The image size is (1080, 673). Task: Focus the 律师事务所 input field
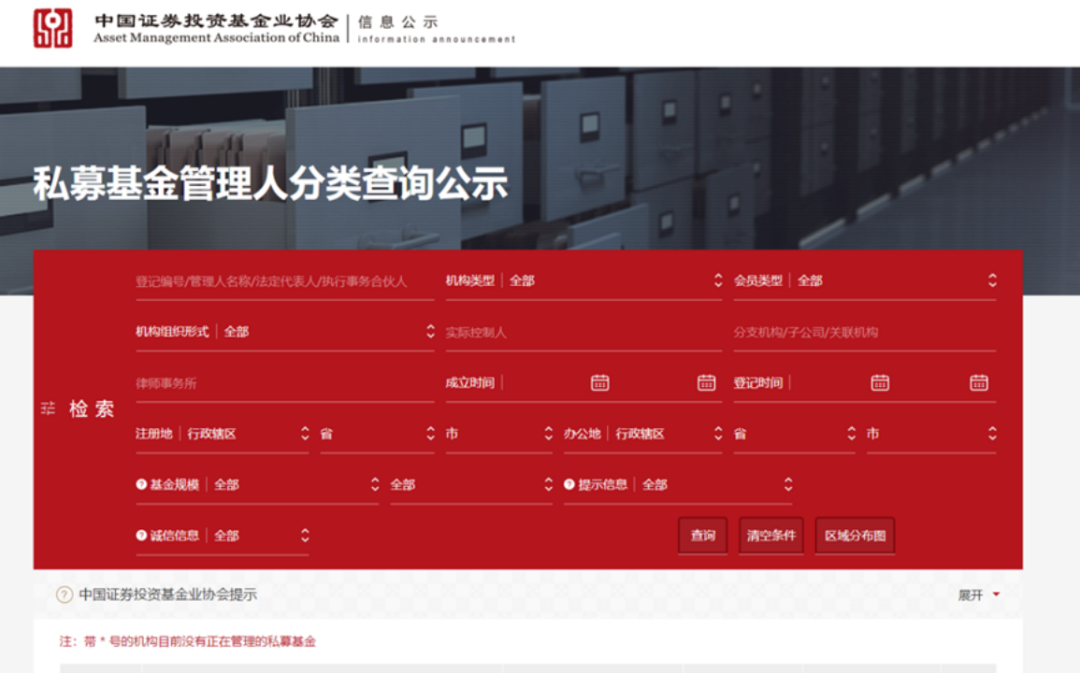285,383
